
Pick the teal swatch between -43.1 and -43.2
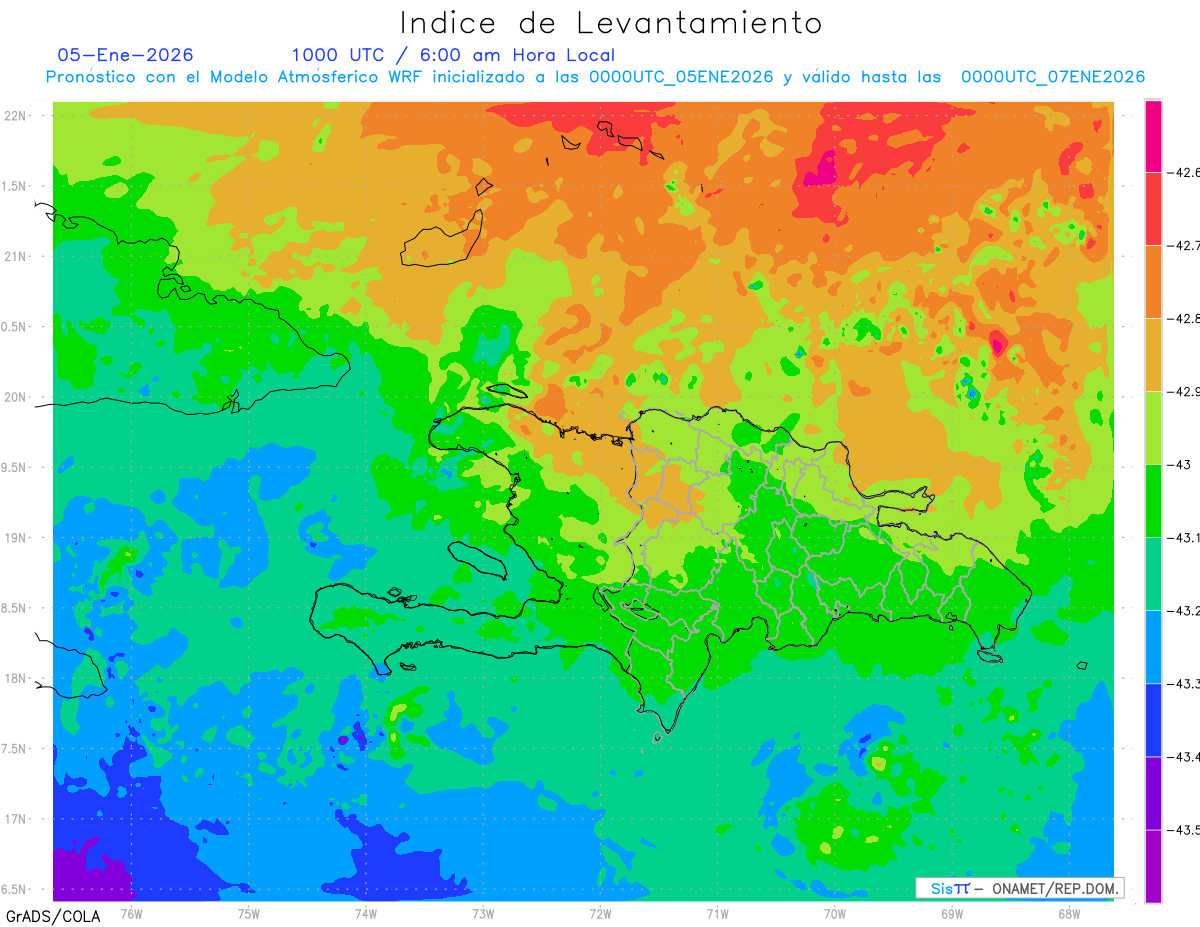coord(1153,573)
